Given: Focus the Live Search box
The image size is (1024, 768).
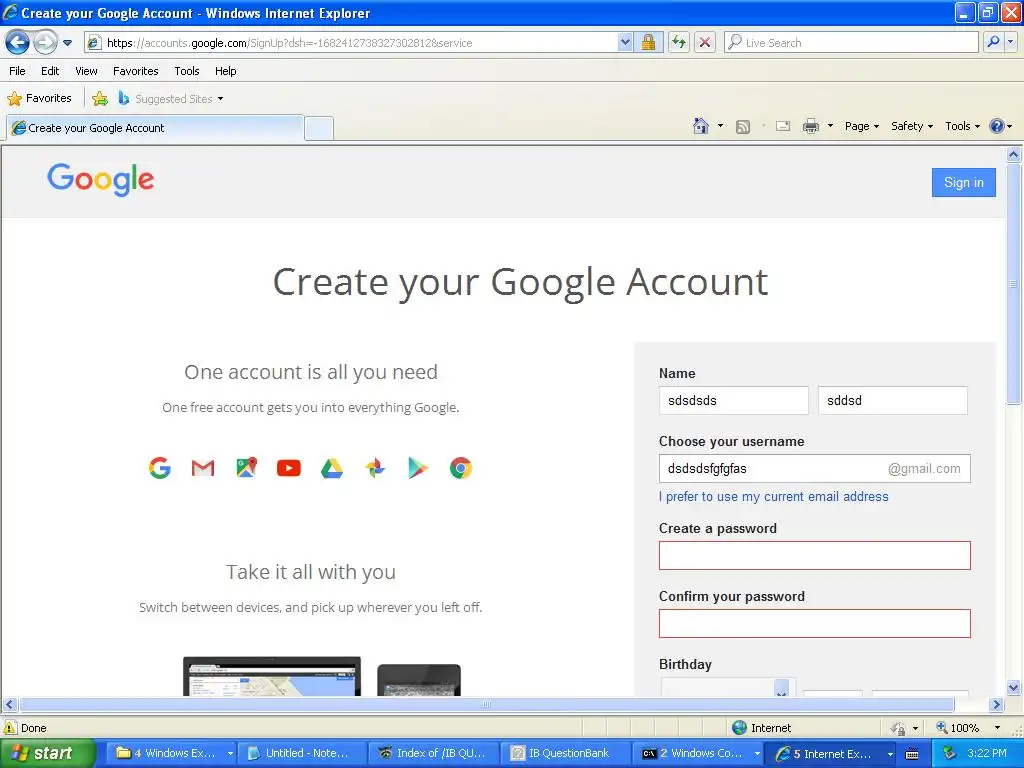Looking at the screenshot, I should click(x=852, y=42).
